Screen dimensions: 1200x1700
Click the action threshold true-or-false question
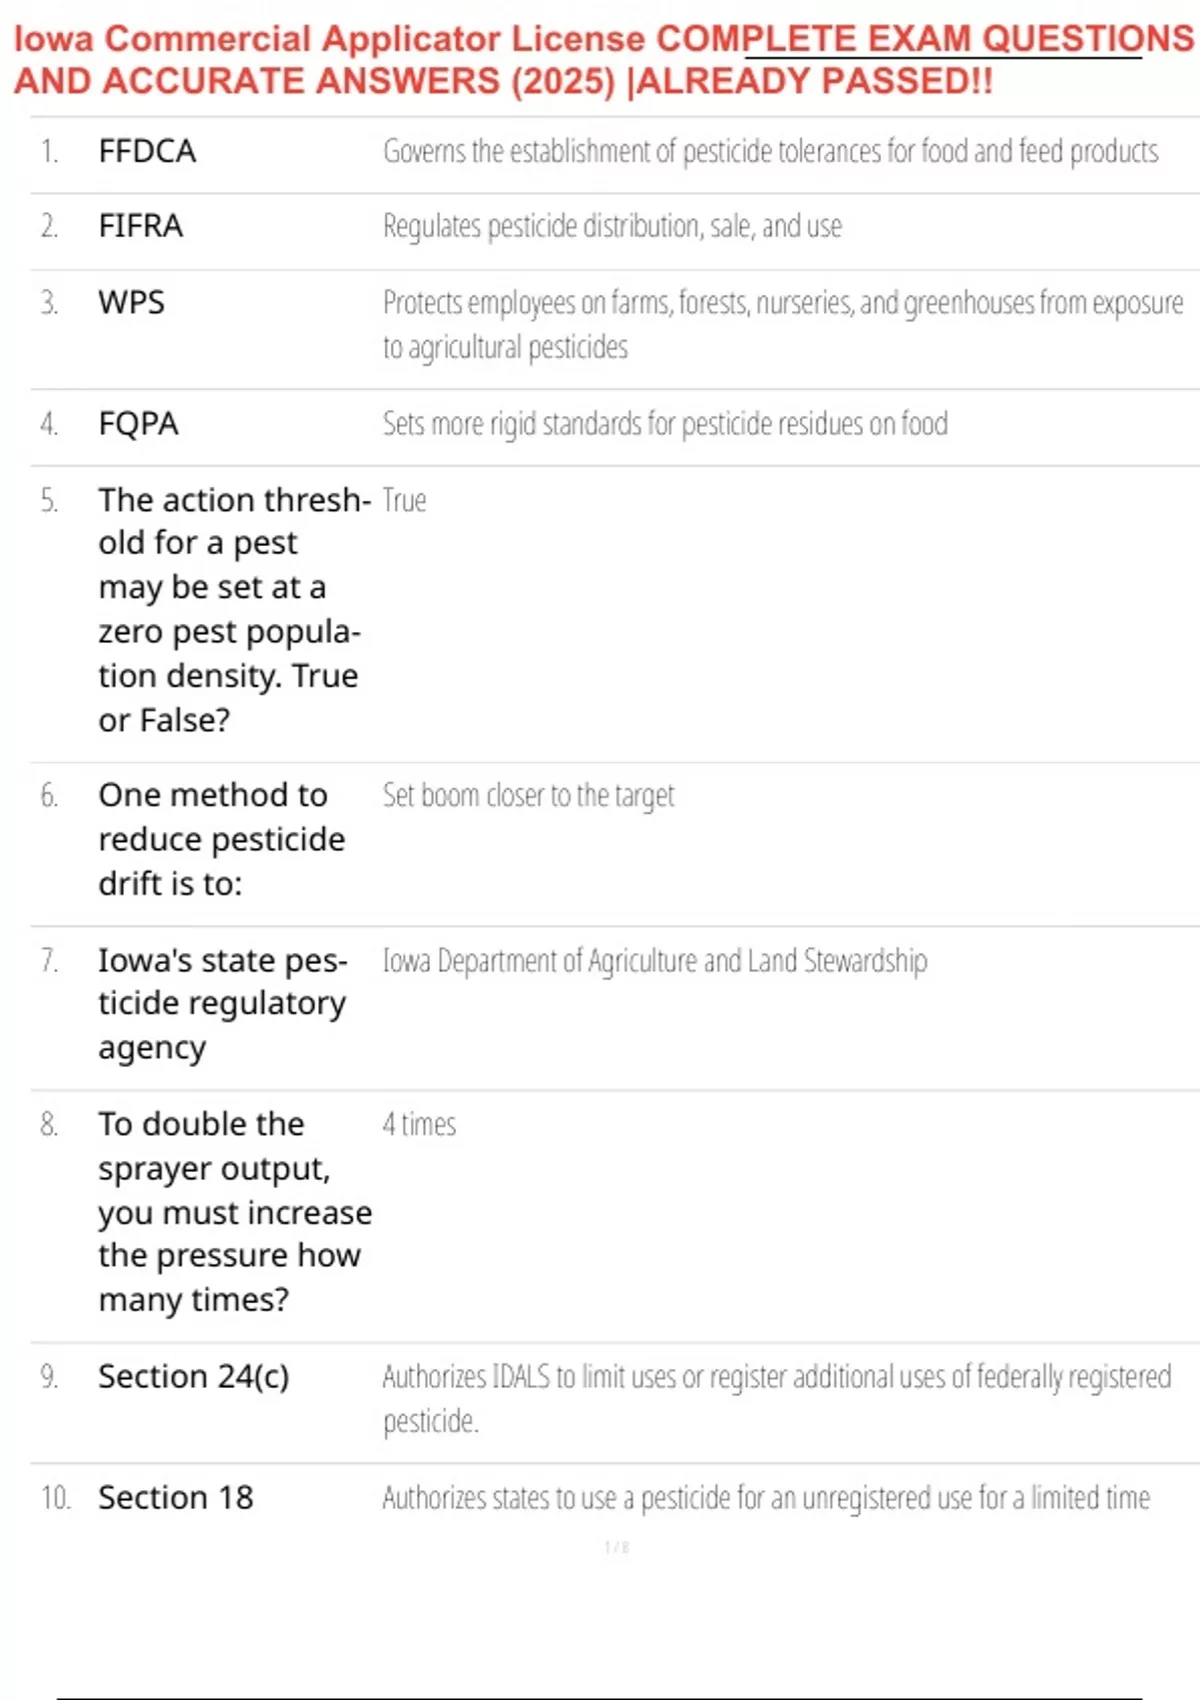[x=232, y=609]
